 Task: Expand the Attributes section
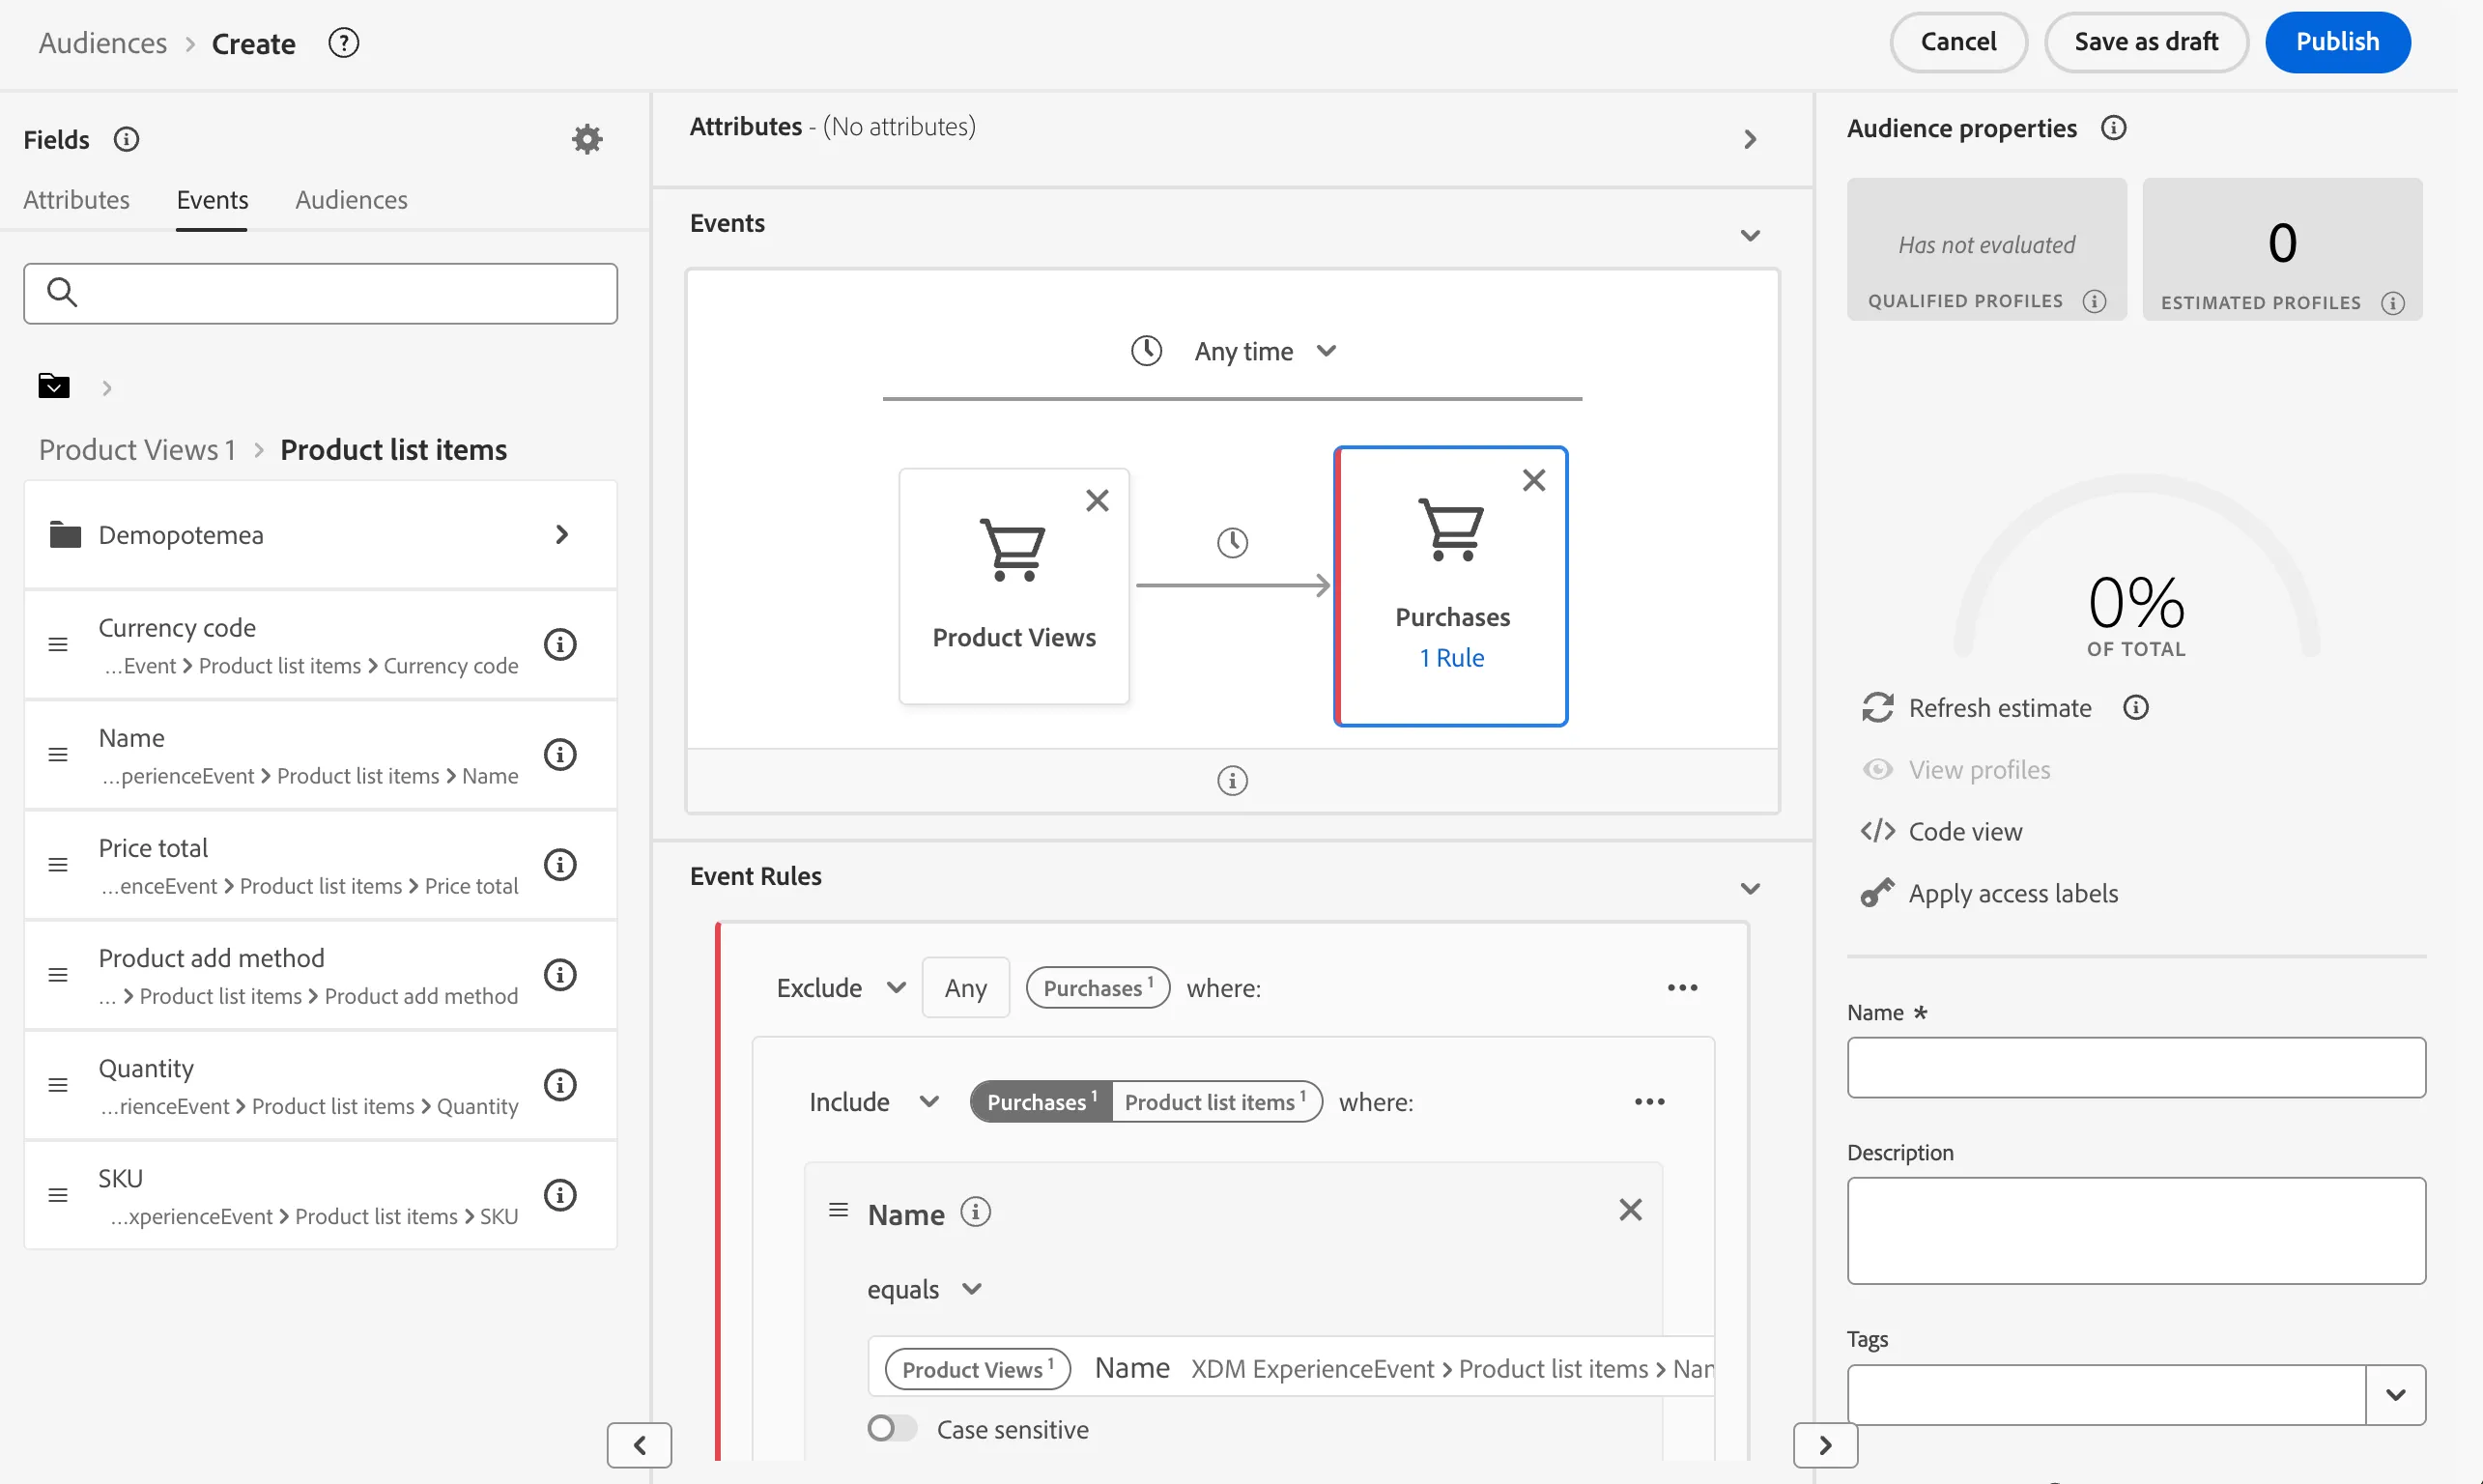click(1750, 139)
